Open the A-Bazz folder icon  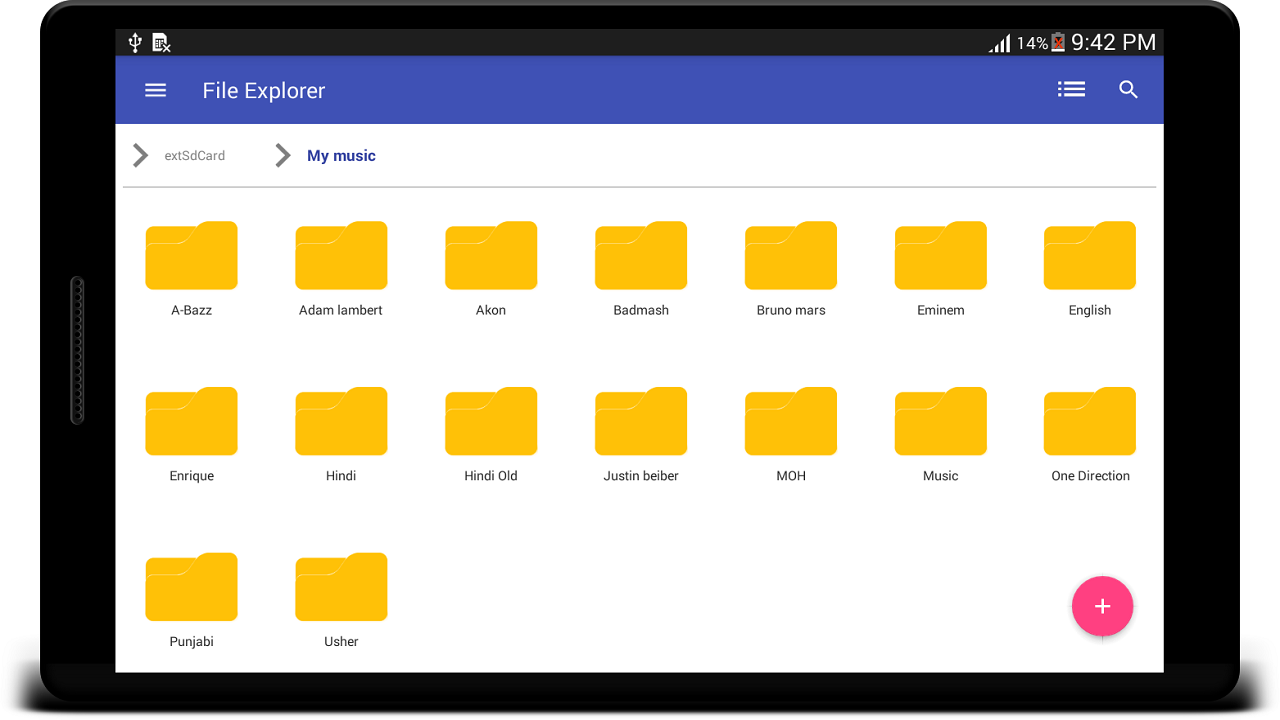click(x=191, y=256)
